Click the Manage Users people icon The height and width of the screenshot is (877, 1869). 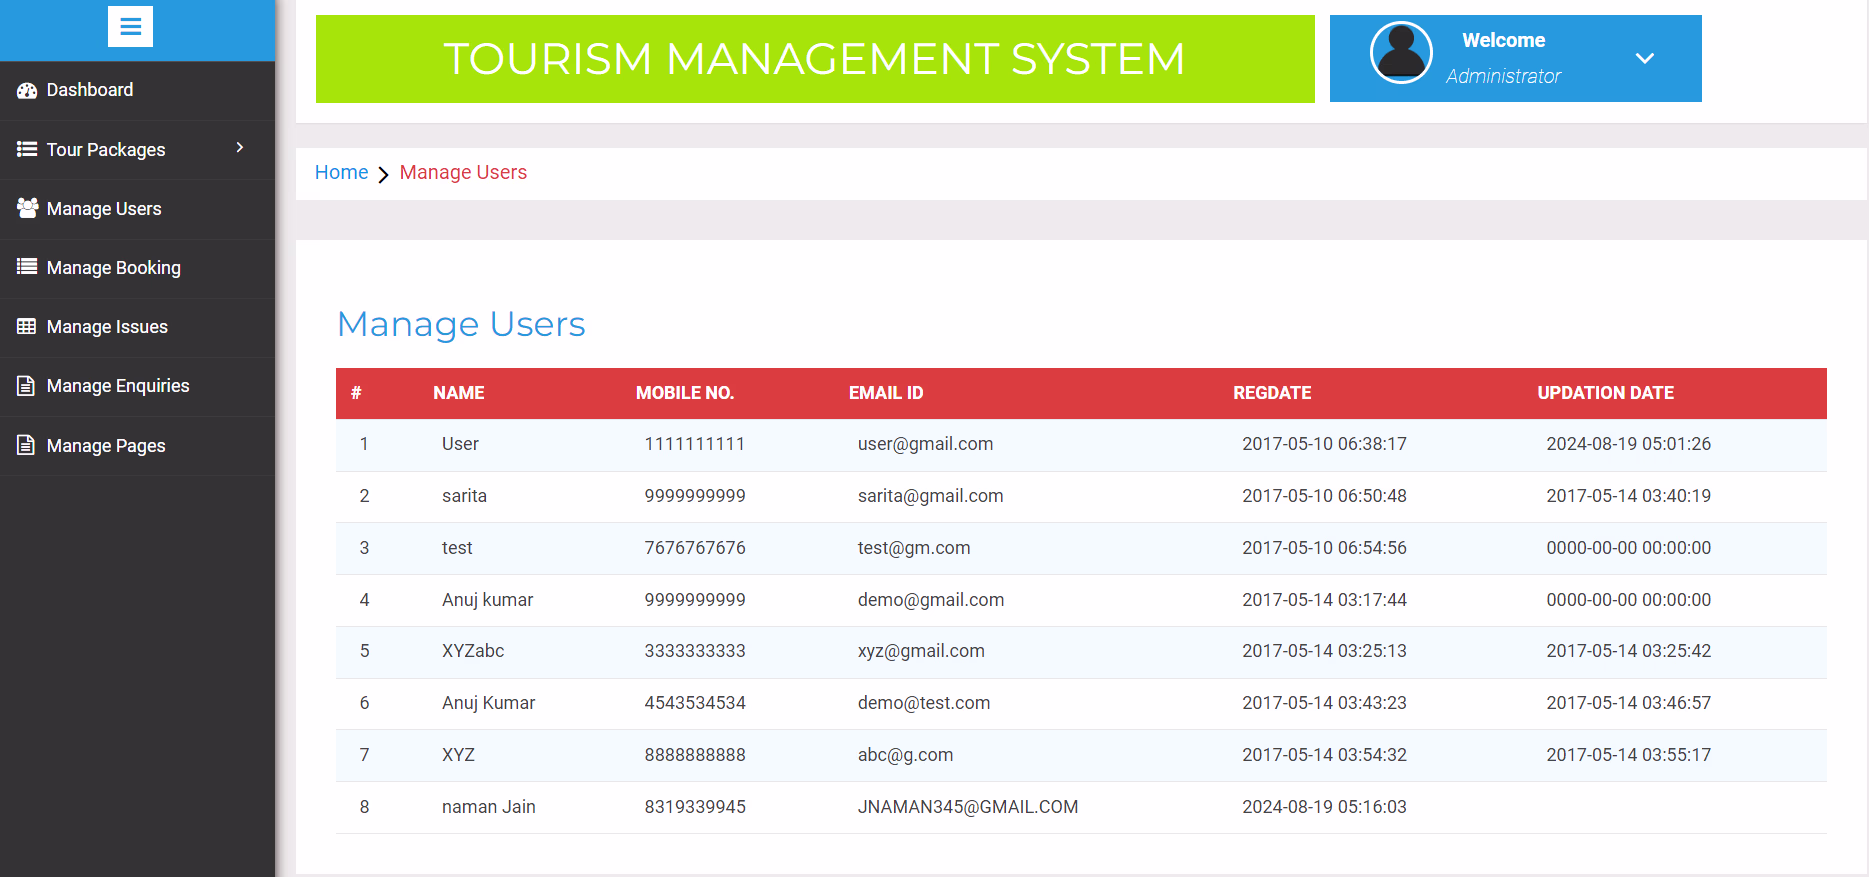(27, 208)
